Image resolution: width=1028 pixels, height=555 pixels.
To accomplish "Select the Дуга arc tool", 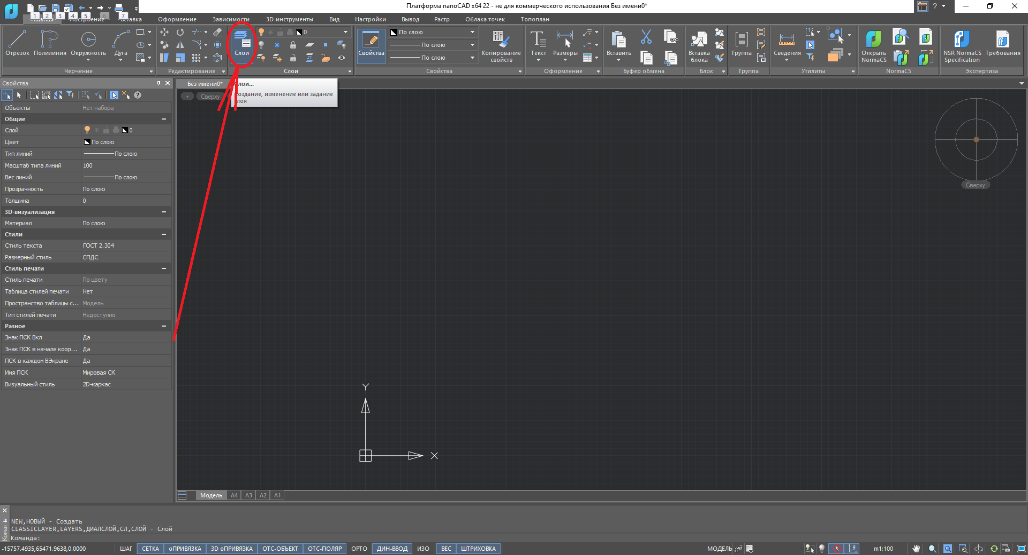I will [121, 43].
